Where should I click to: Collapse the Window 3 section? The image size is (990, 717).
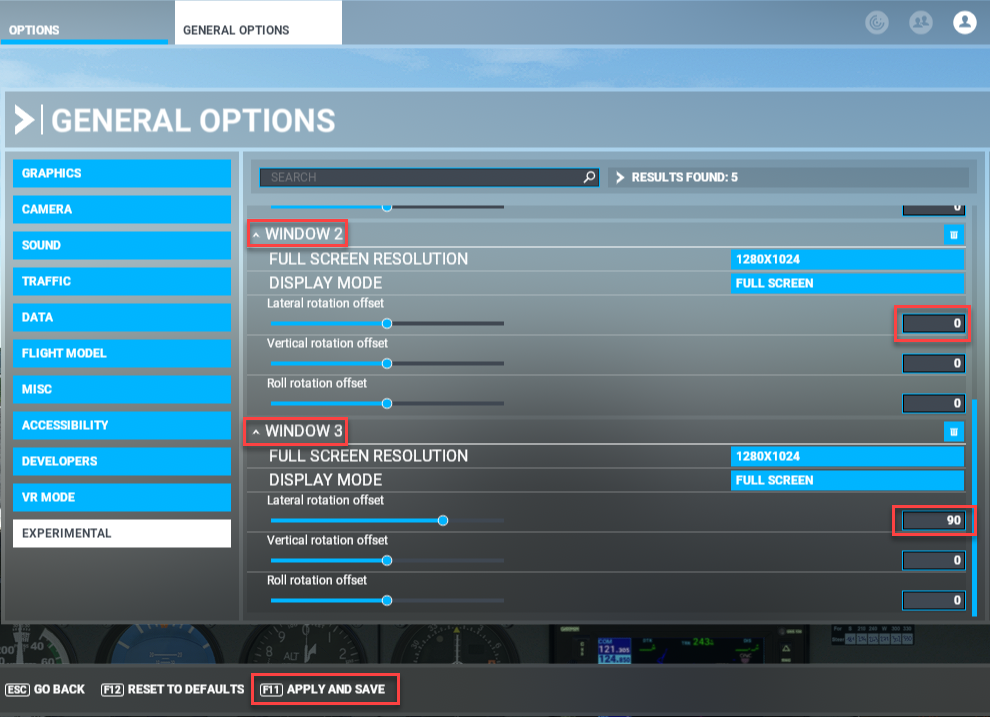coord(255,432)
